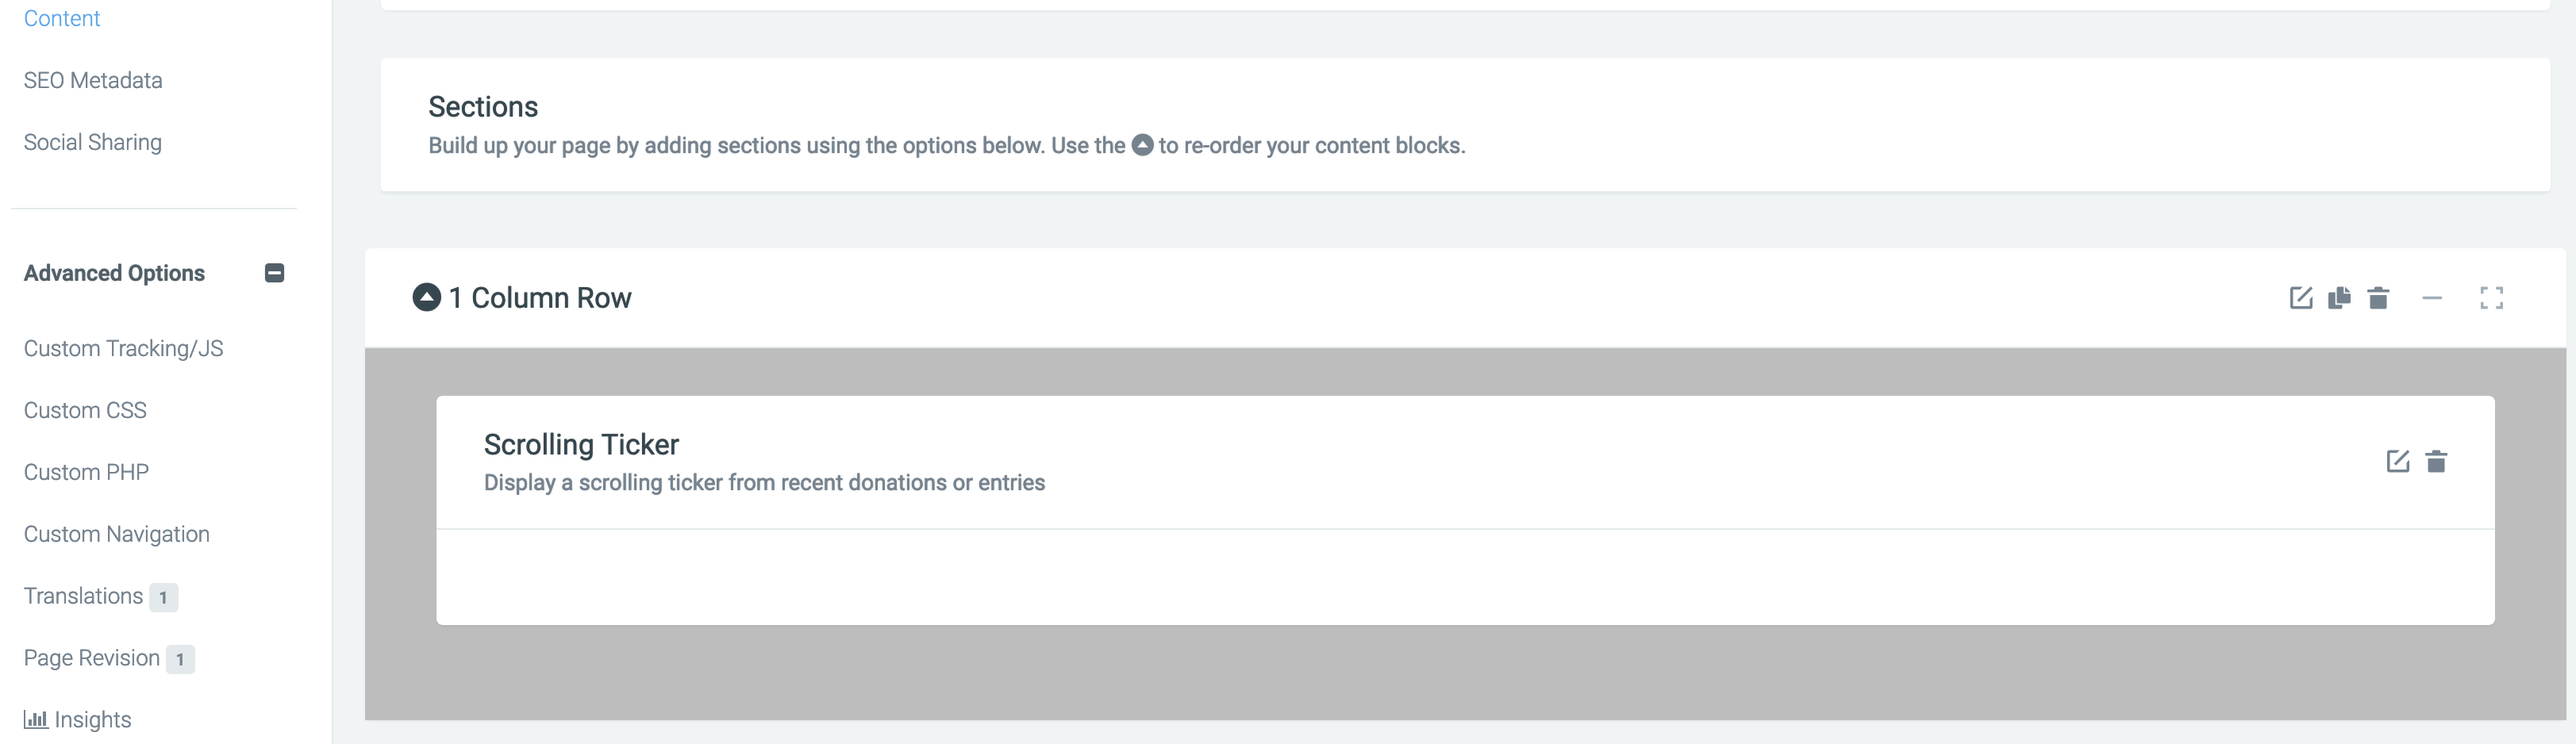The image size is (2576, 744).
Task: Delete the Scrolling Ticker block
Action: click(2437, 461)
